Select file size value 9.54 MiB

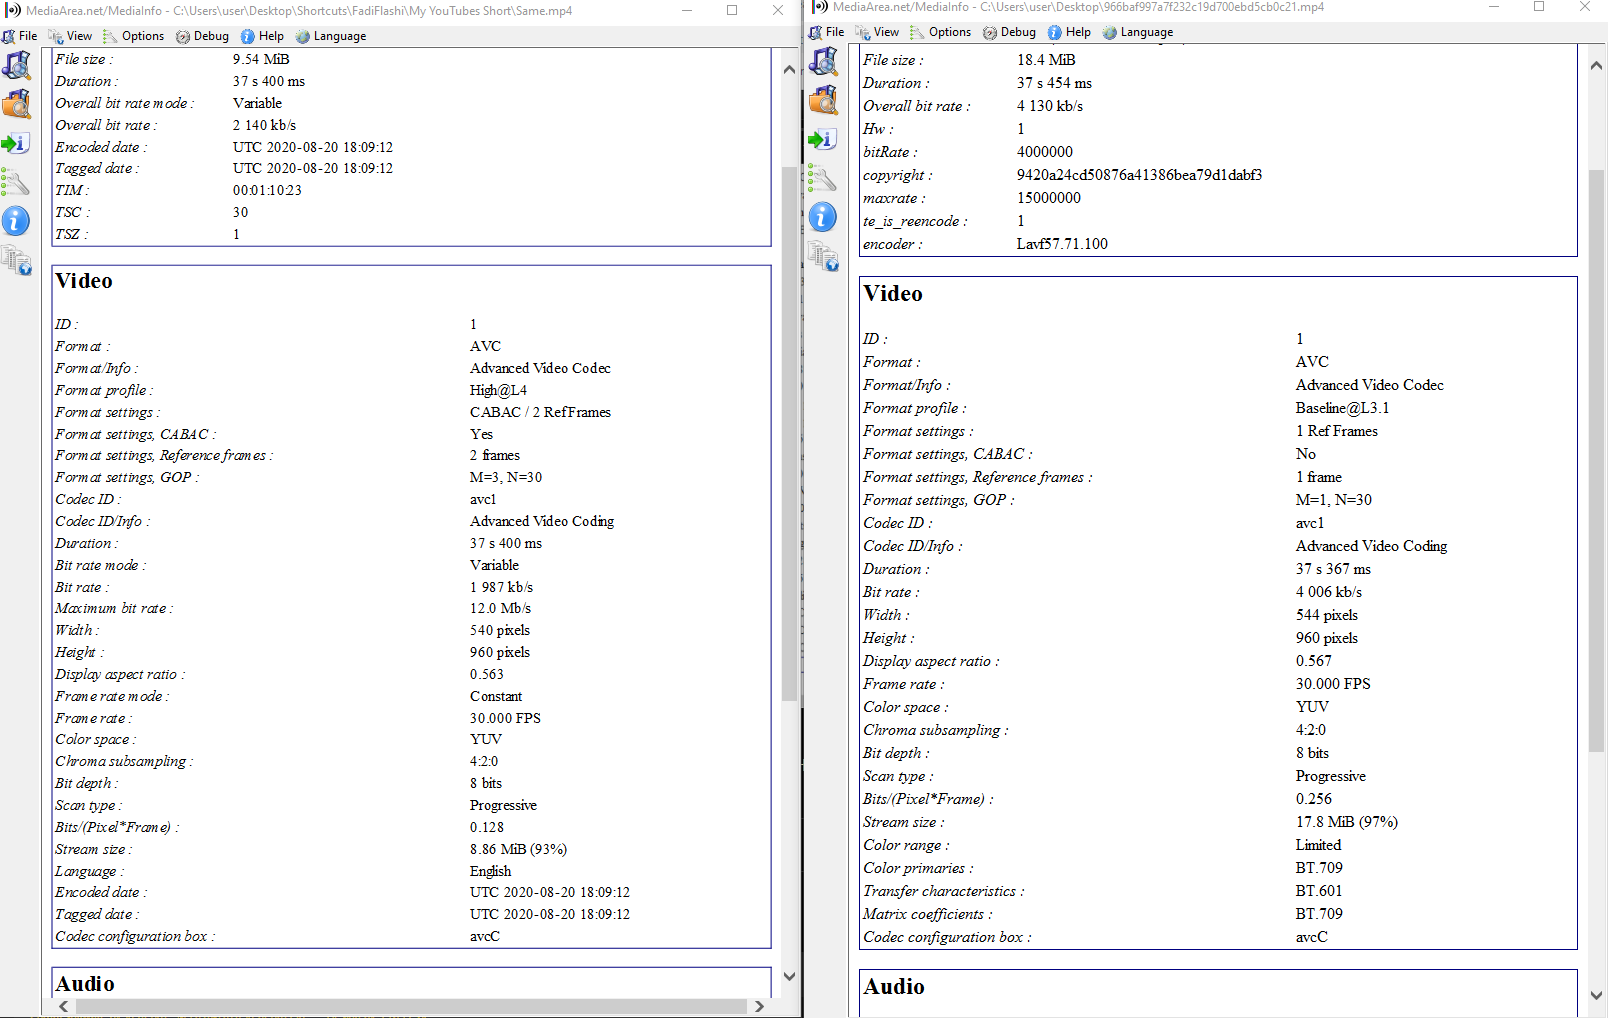tap(261, 59)
